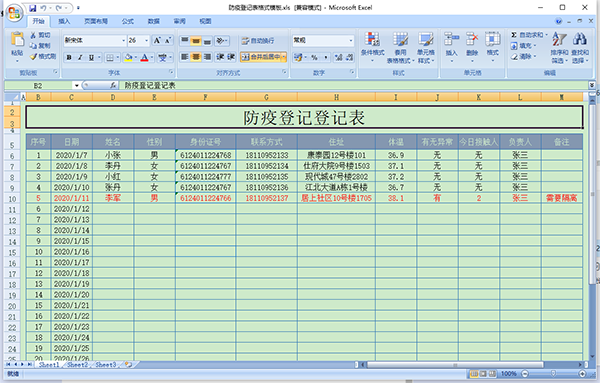Copy selection with the 复制 button
The height and width of the screenshot is (383, 600).
pyautogui.click(x=40, y=46)
